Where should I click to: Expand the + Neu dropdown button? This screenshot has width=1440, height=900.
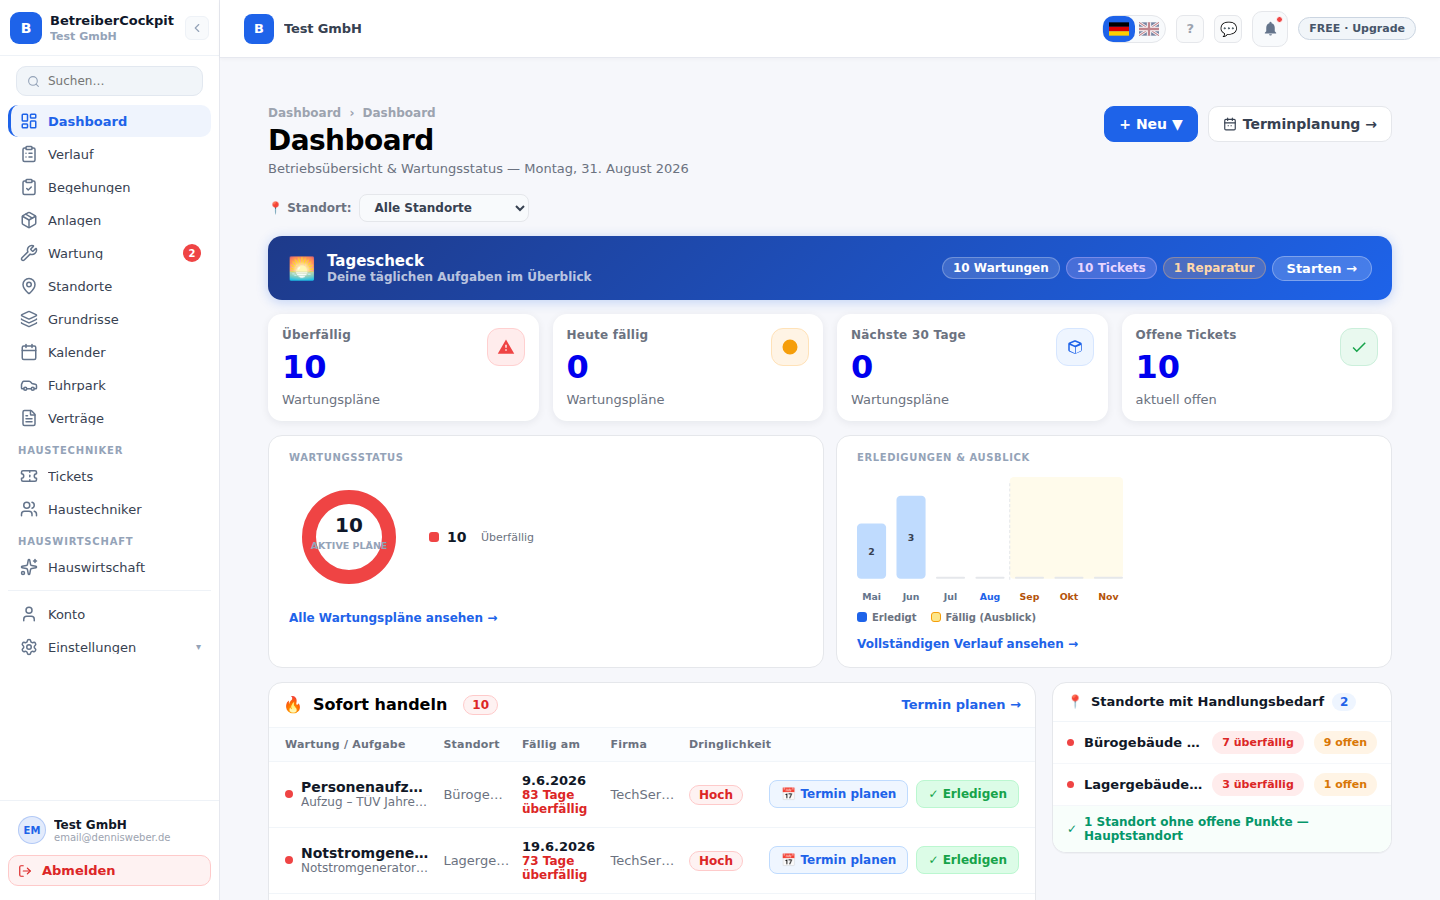pos(1151,124)
